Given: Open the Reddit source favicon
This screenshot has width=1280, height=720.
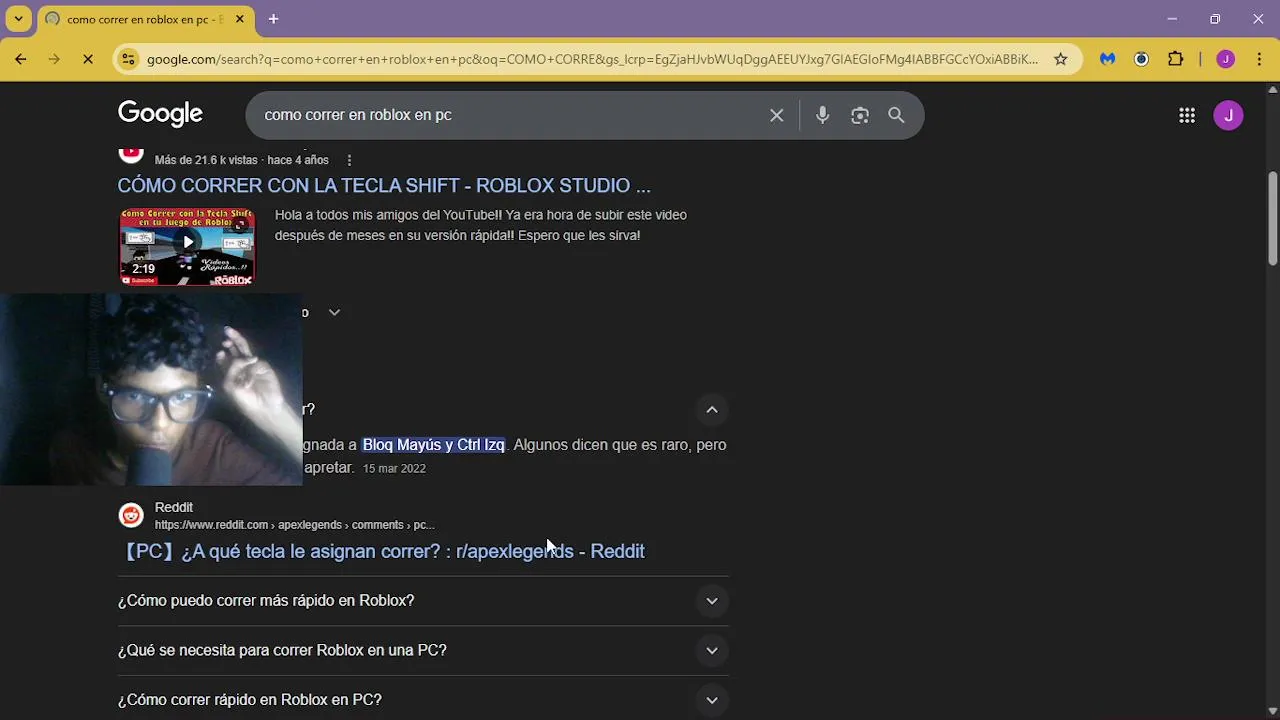Looking at the screenshot, I should click(131, 515).
